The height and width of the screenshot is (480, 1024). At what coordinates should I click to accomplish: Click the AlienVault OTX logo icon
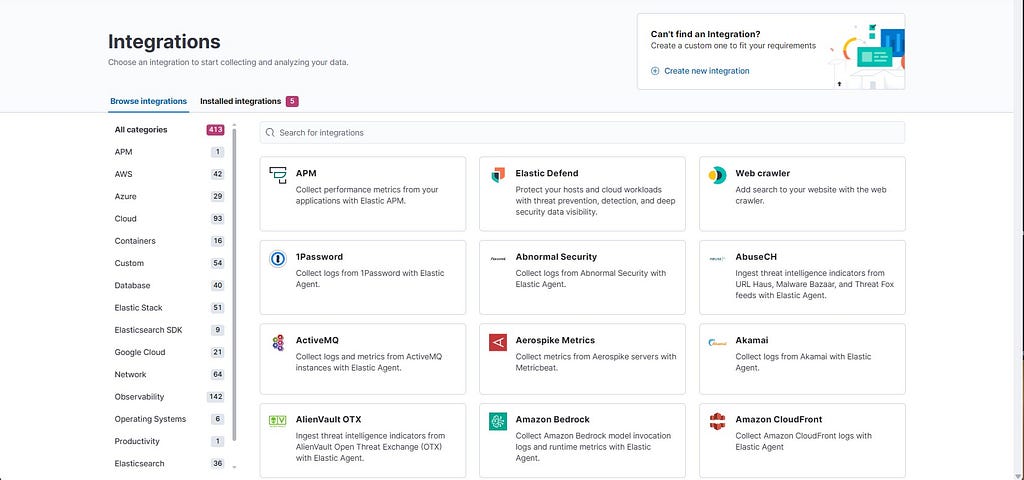[278, 421]
